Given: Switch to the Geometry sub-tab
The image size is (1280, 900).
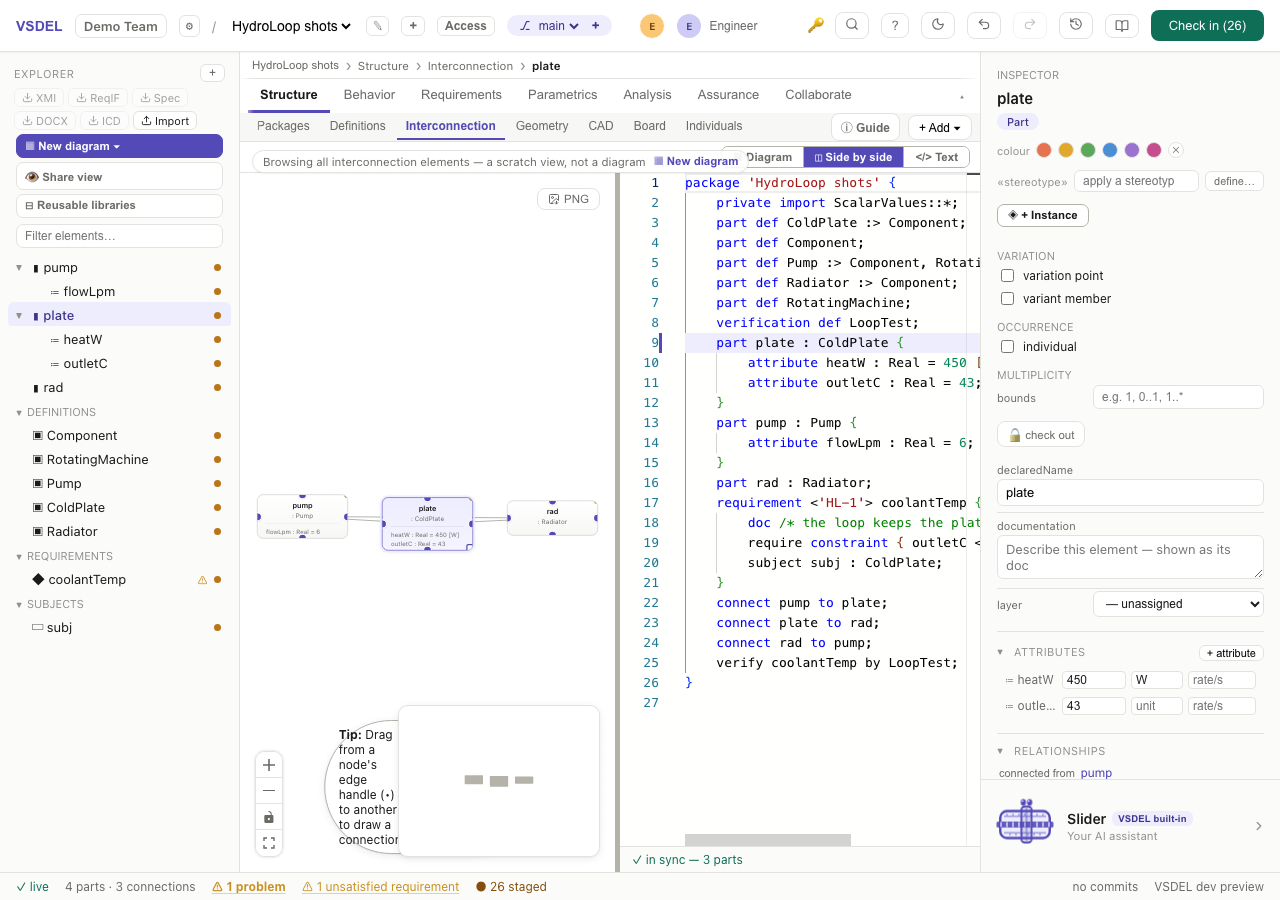Looking at the screenshot, I should [x=542, y=126].
